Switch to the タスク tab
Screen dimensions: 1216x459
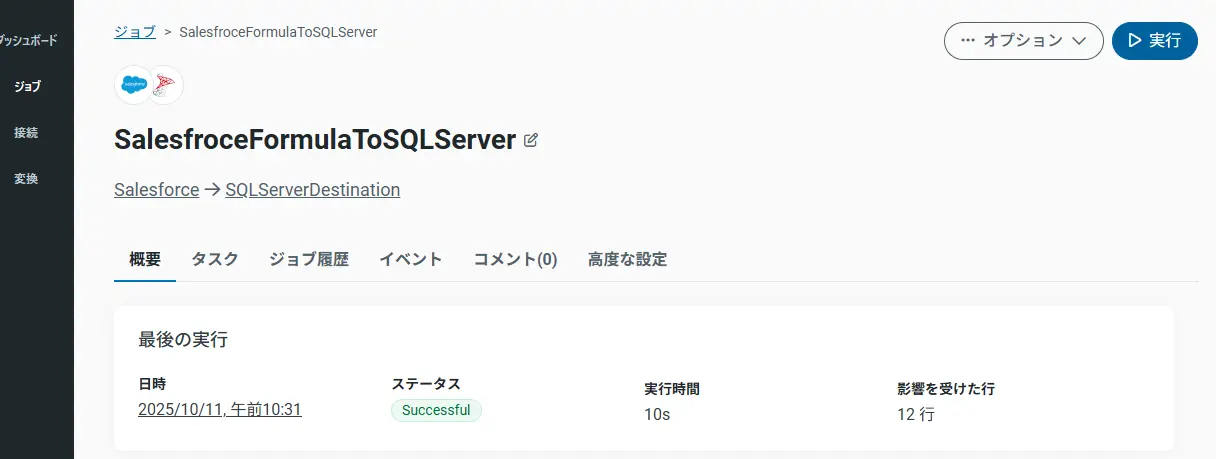point(215,260)
